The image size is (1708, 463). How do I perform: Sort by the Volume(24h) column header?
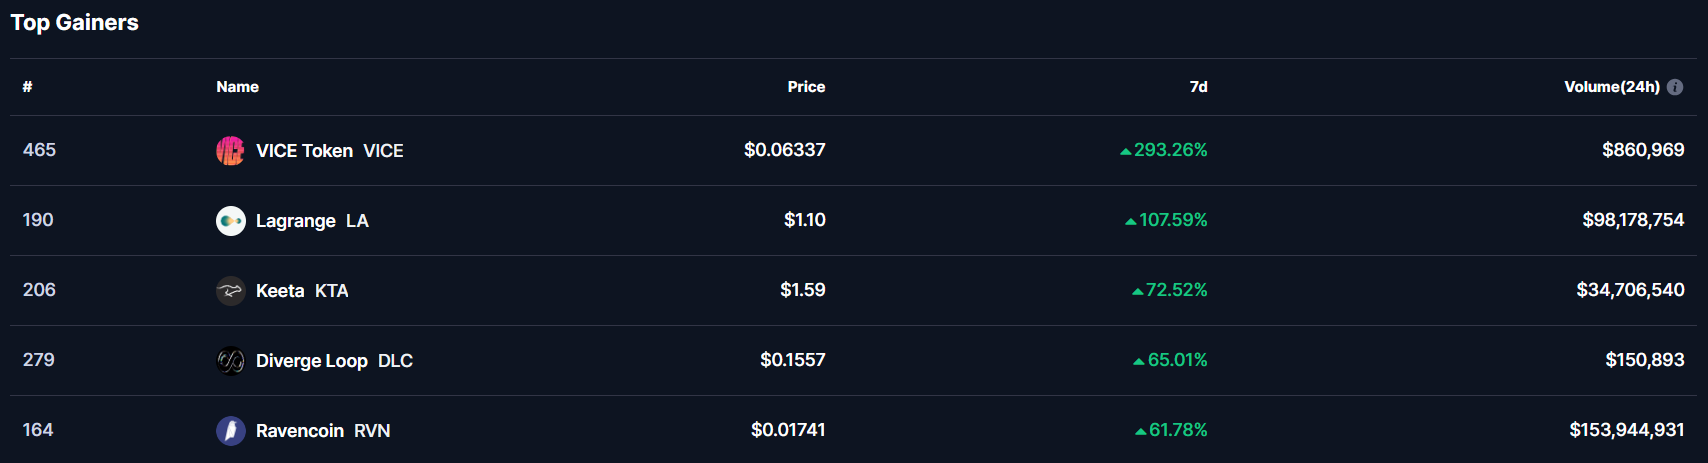(x=1612, y=87)
